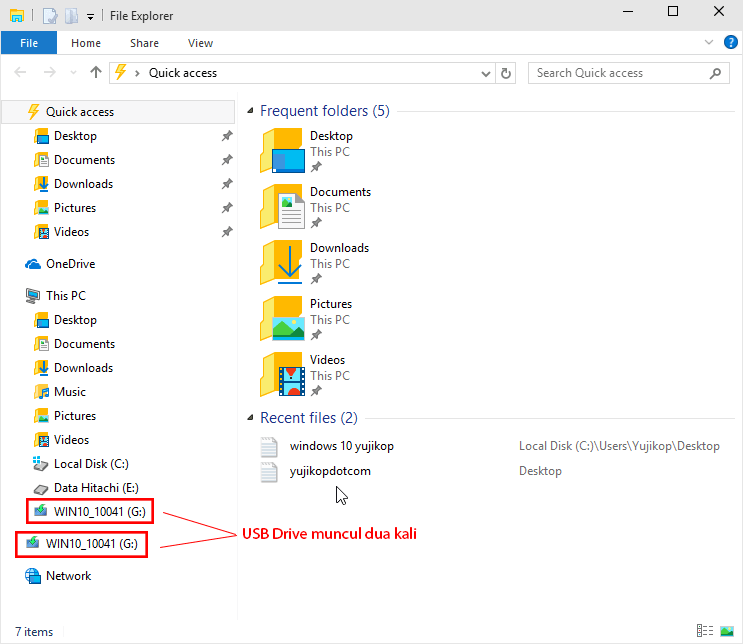743x644 pixels.
Task: Open Desktop under This PC
Action: (75, 320)
